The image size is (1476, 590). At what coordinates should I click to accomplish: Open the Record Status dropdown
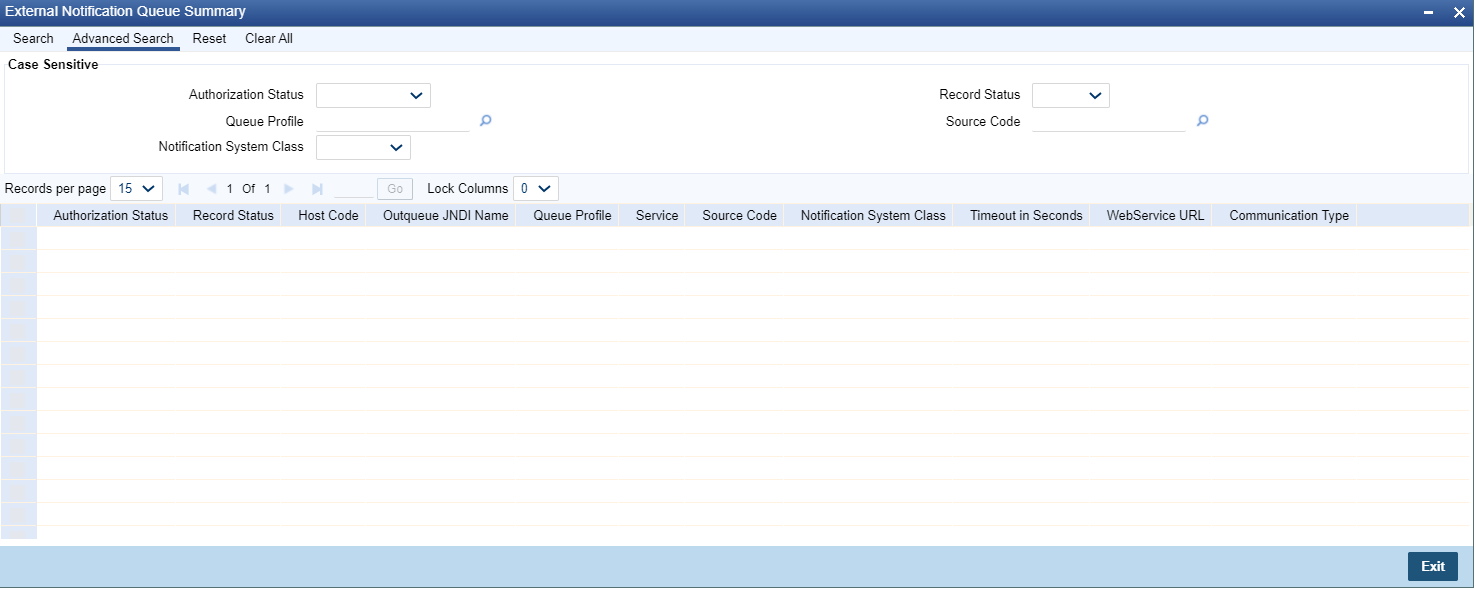point(1071,95)
